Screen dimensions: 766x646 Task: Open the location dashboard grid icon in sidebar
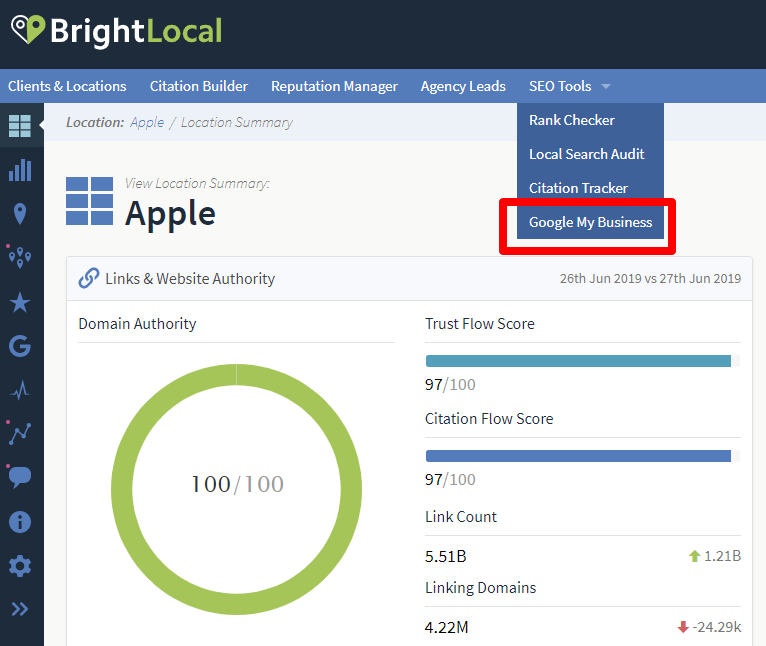point(20,126)
